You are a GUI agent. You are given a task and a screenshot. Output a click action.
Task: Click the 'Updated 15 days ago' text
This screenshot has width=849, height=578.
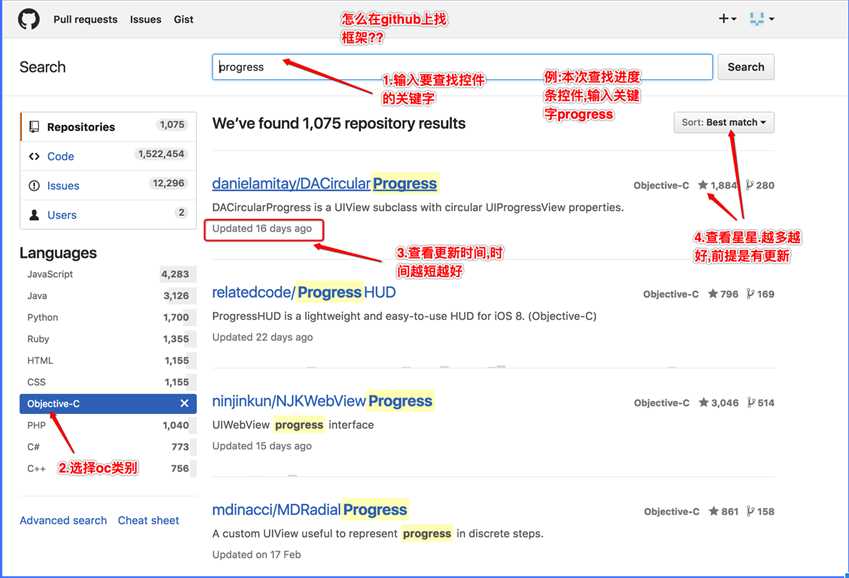[262, 446]
